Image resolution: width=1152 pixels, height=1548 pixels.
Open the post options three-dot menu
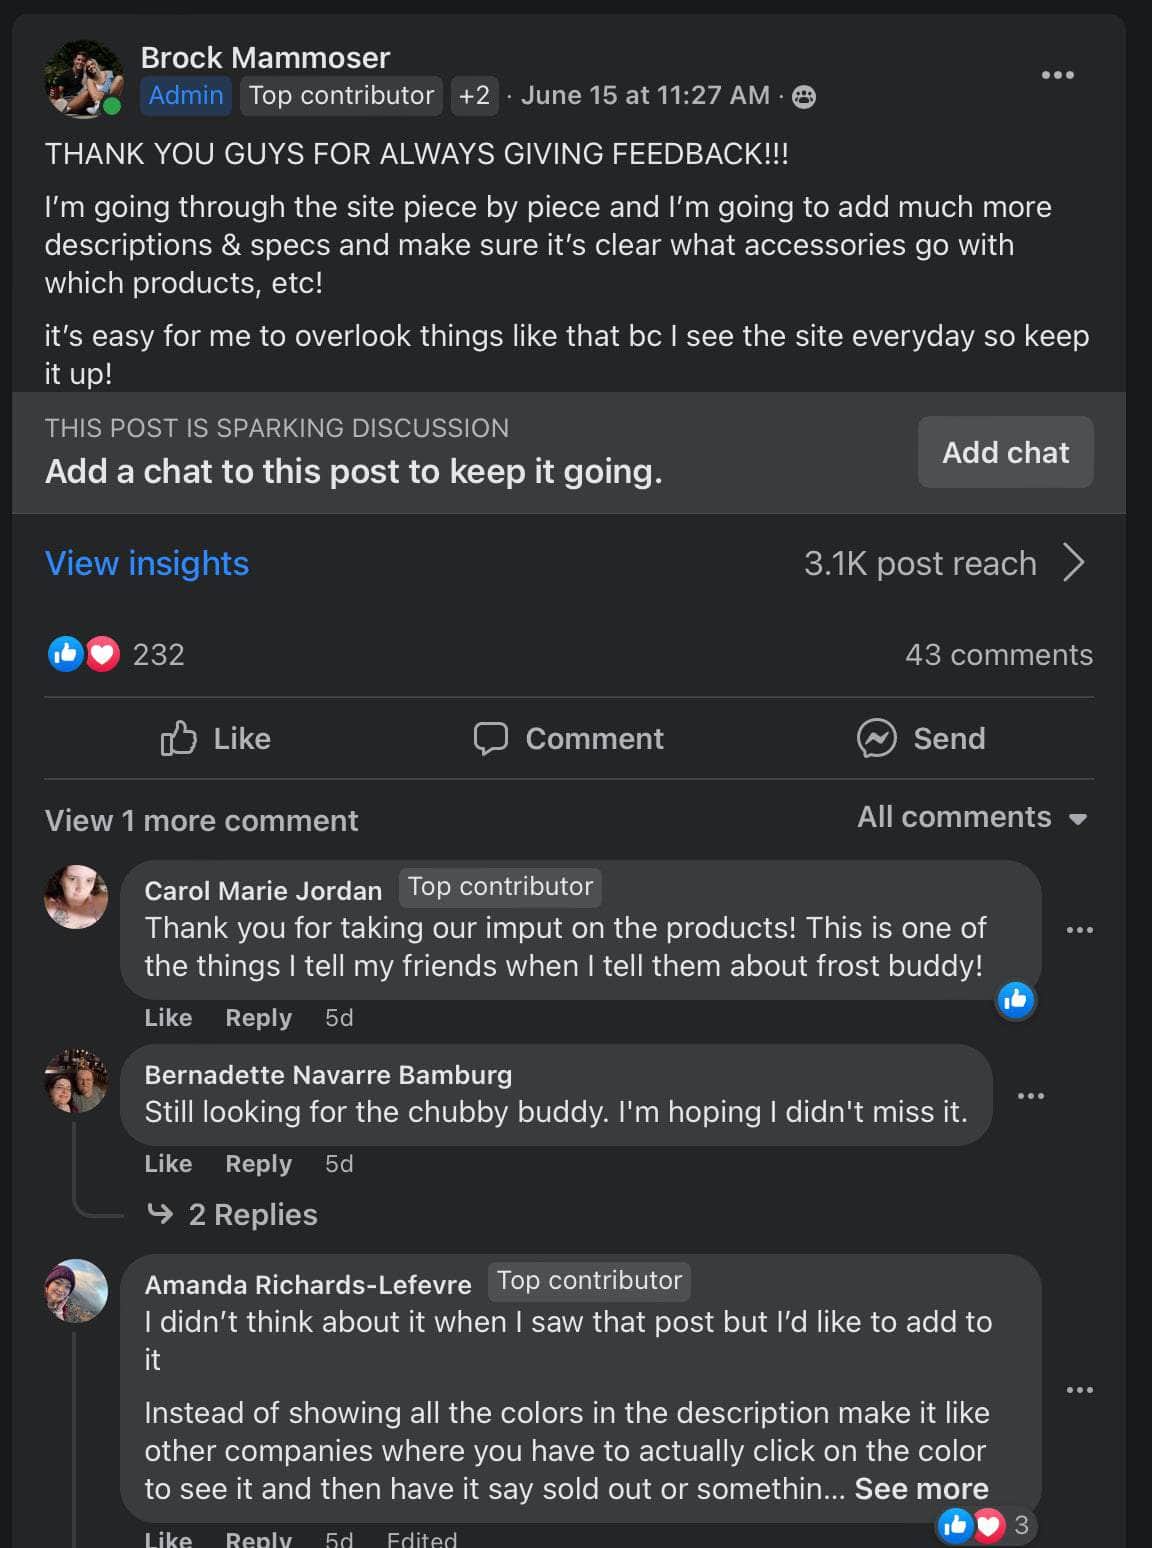(1057, 75)
